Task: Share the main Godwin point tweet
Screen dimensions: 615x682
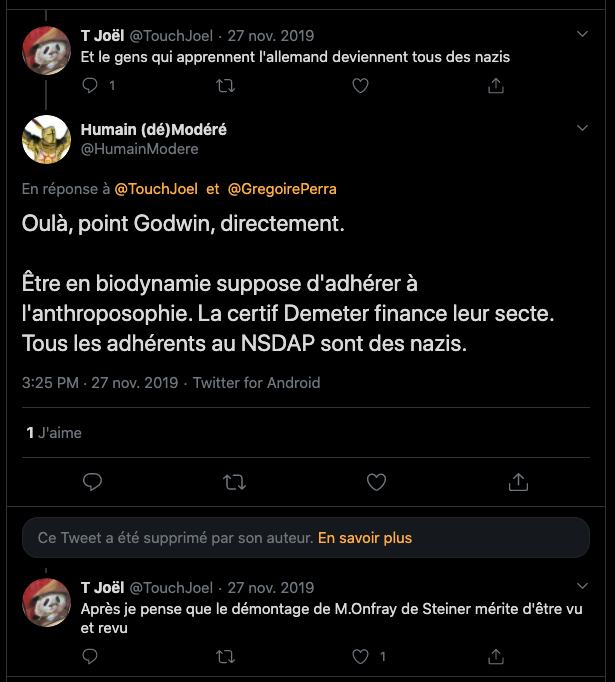Action: [518, 482]
